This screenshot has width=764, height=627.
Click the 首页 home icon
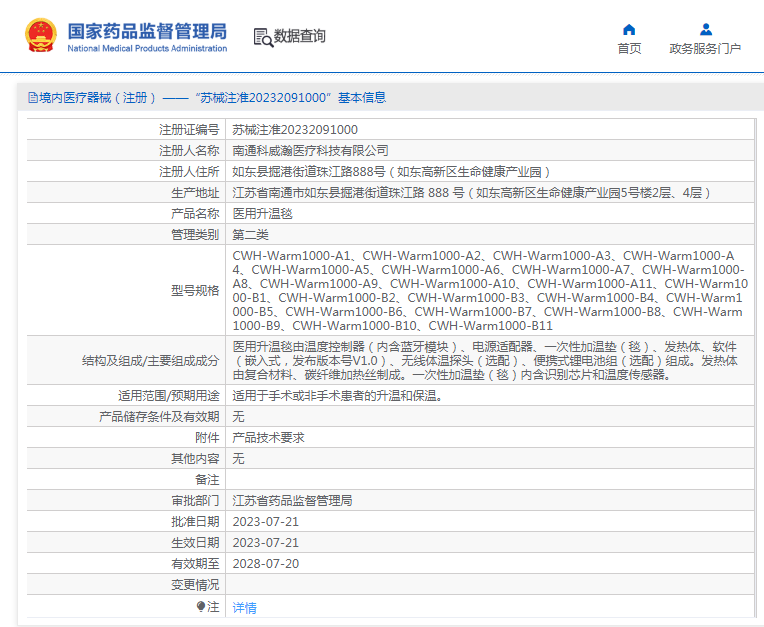pos(629,30)
